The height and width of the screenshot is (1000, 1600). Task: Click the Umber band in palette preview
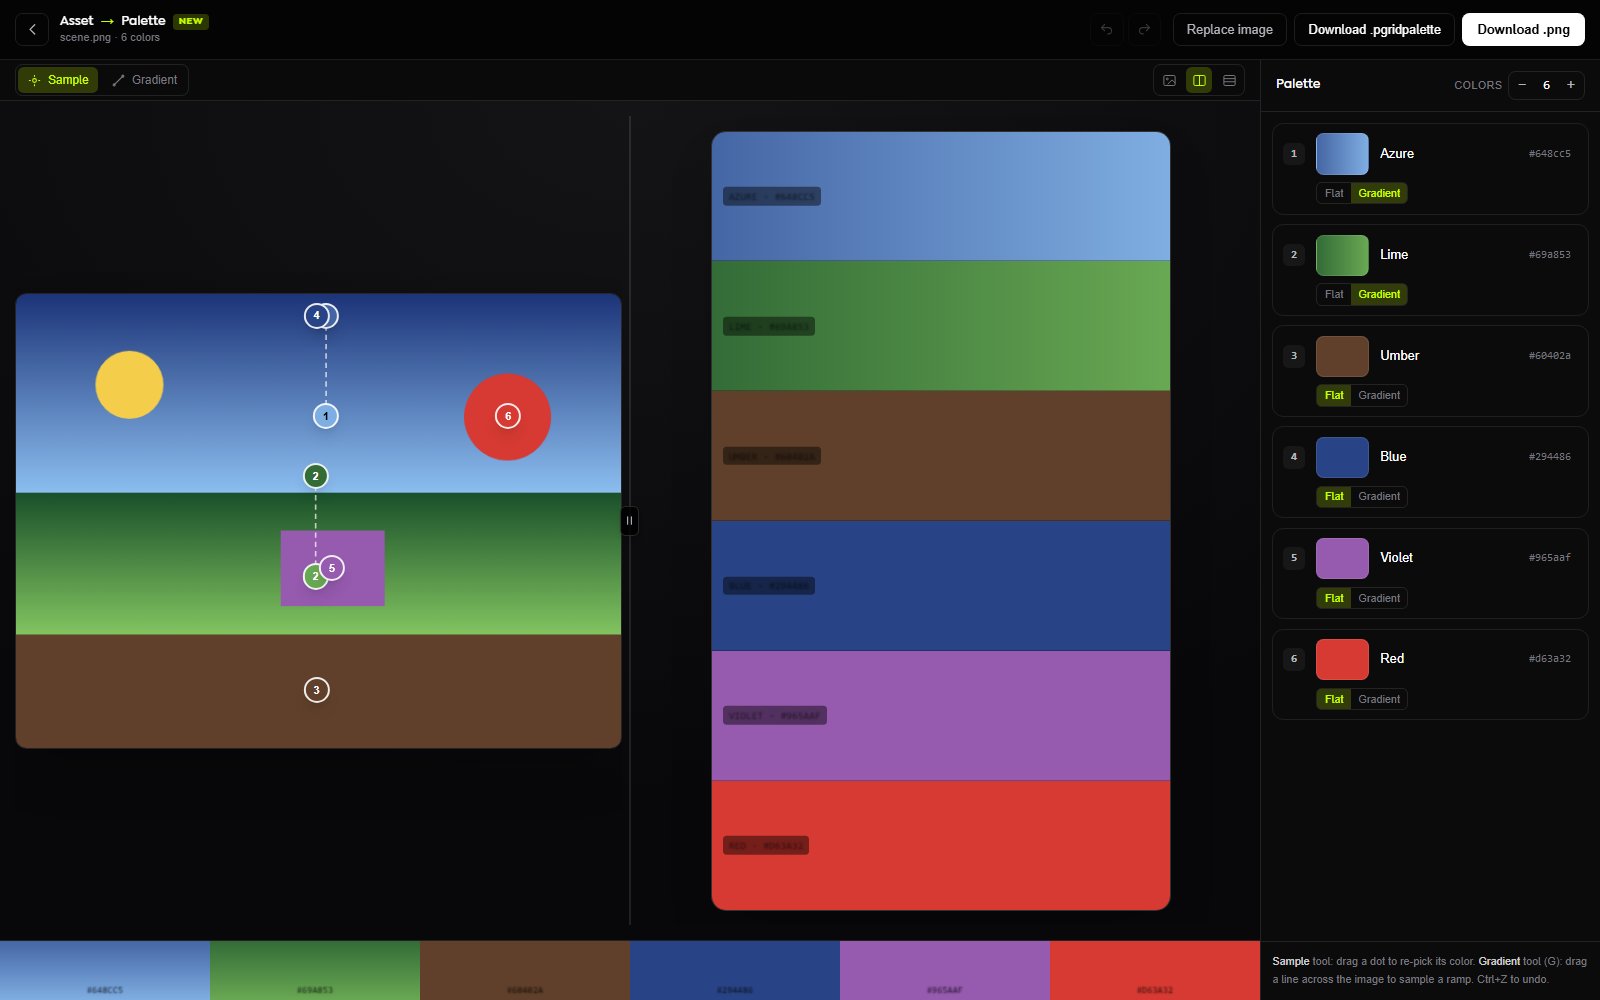tap(941, 456)
